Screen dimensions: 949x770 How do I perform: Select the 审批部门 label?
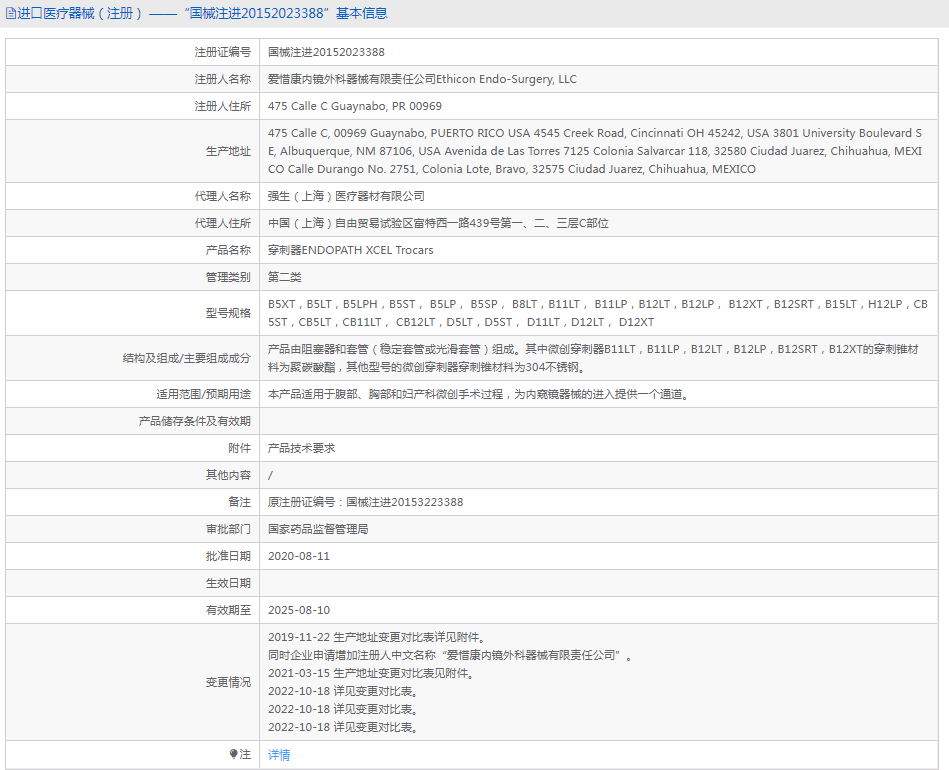228,530
